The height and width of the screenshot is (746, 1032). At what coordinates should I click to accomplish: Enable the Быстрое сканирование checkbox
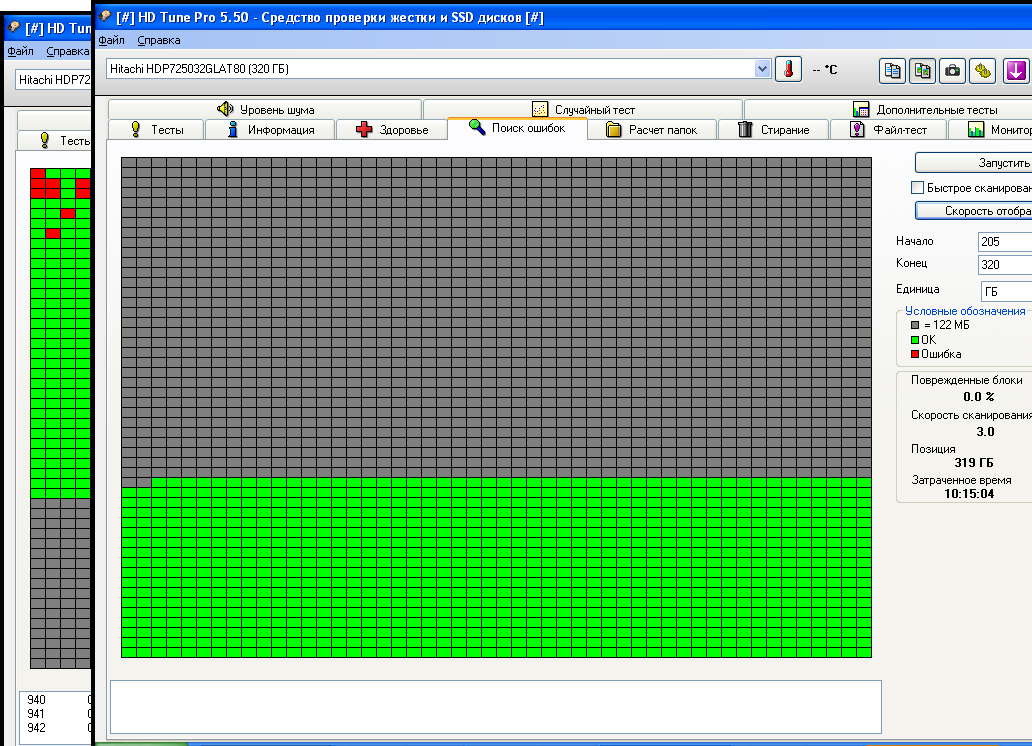(x=917, y=188)
